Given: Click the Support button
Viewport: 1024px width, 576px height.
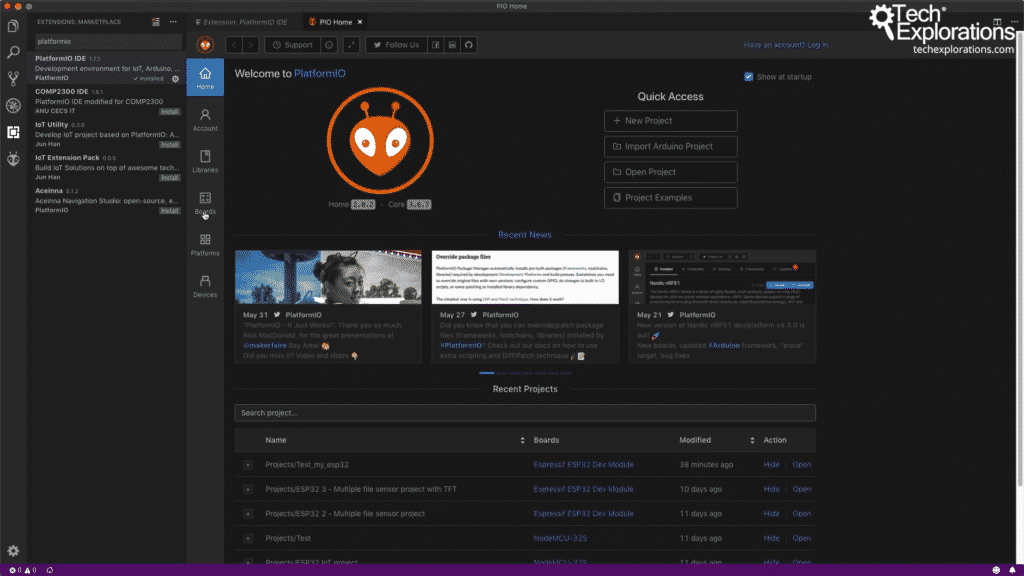Looking at the screenshot, I should pyautogui.click(x=292, y=45).
